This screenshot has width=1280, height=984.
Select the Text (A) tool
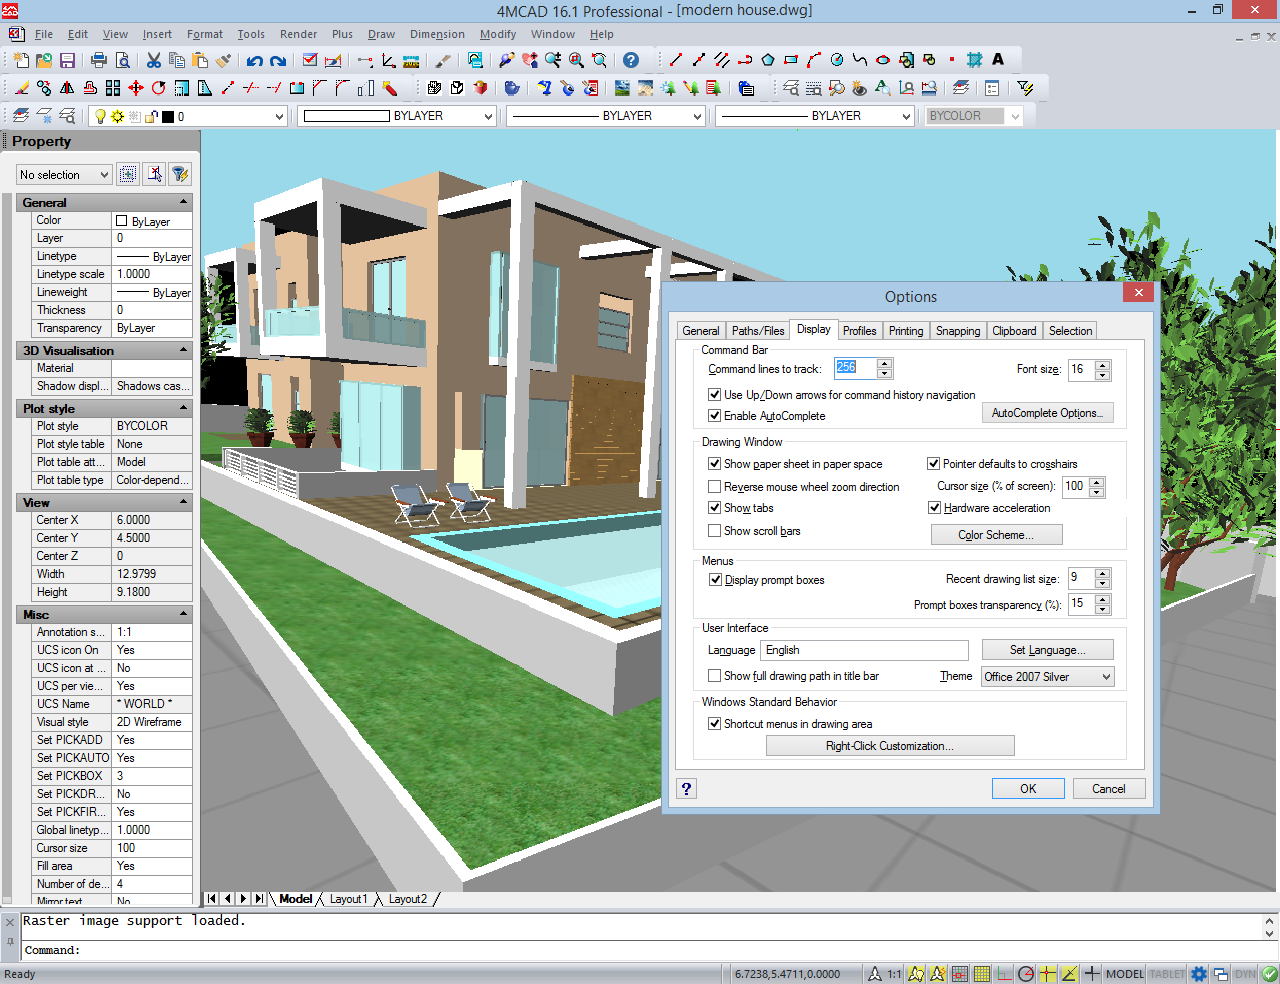coord(998,59)
